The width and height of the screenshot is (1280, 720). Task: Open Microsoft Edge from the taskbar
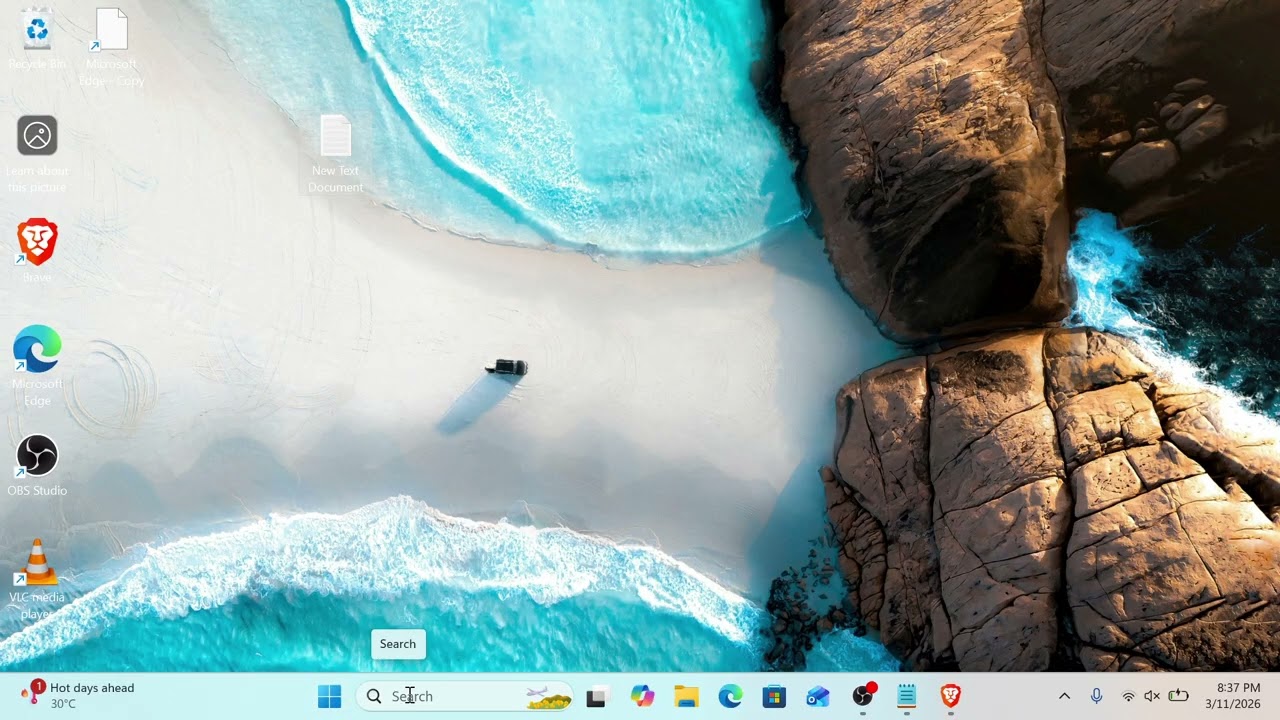(730, 696)
